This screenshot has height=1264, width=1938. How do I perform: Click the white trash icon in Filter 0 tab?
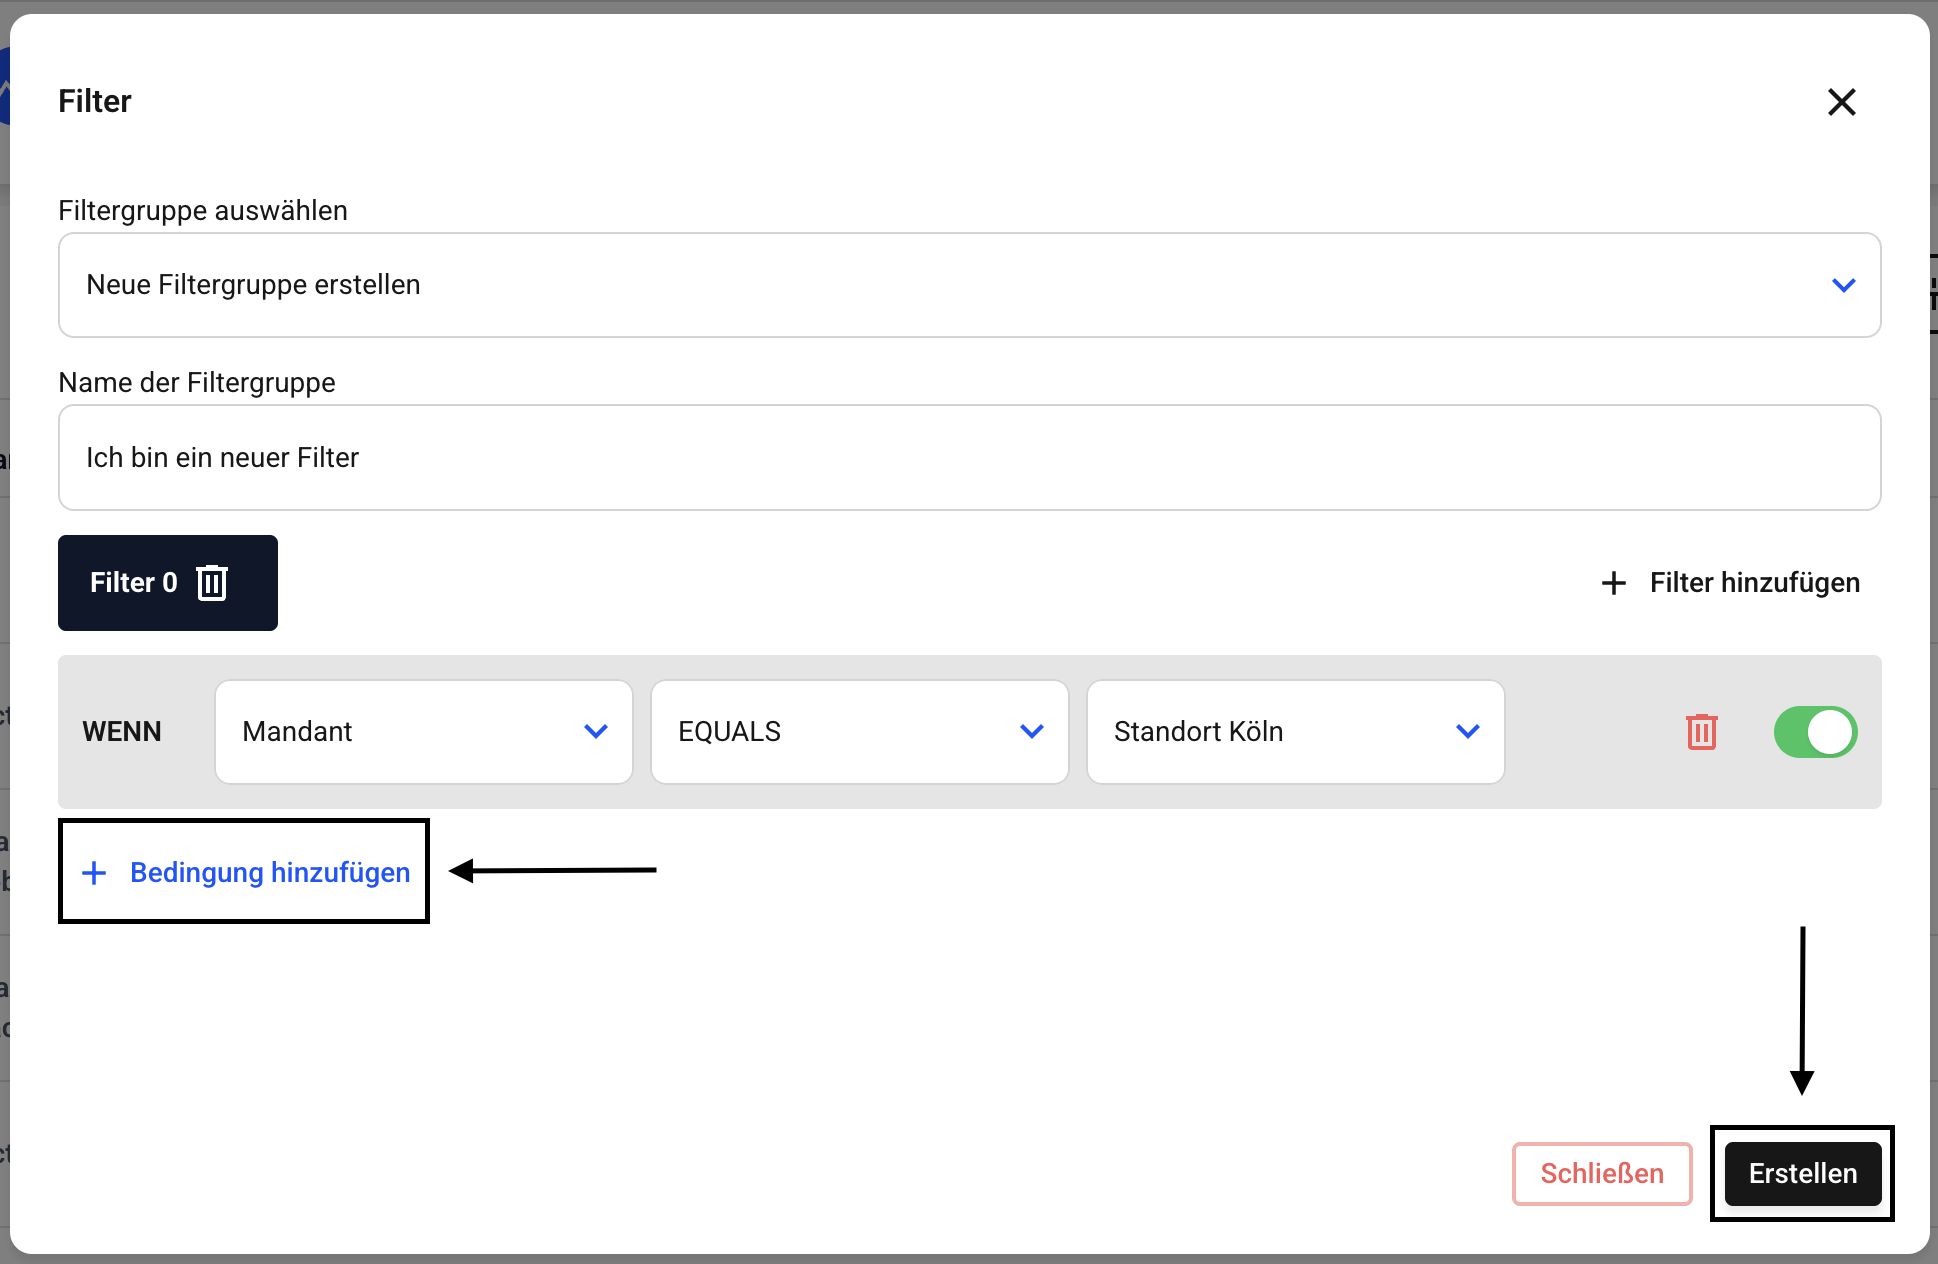tap(212, 583)
